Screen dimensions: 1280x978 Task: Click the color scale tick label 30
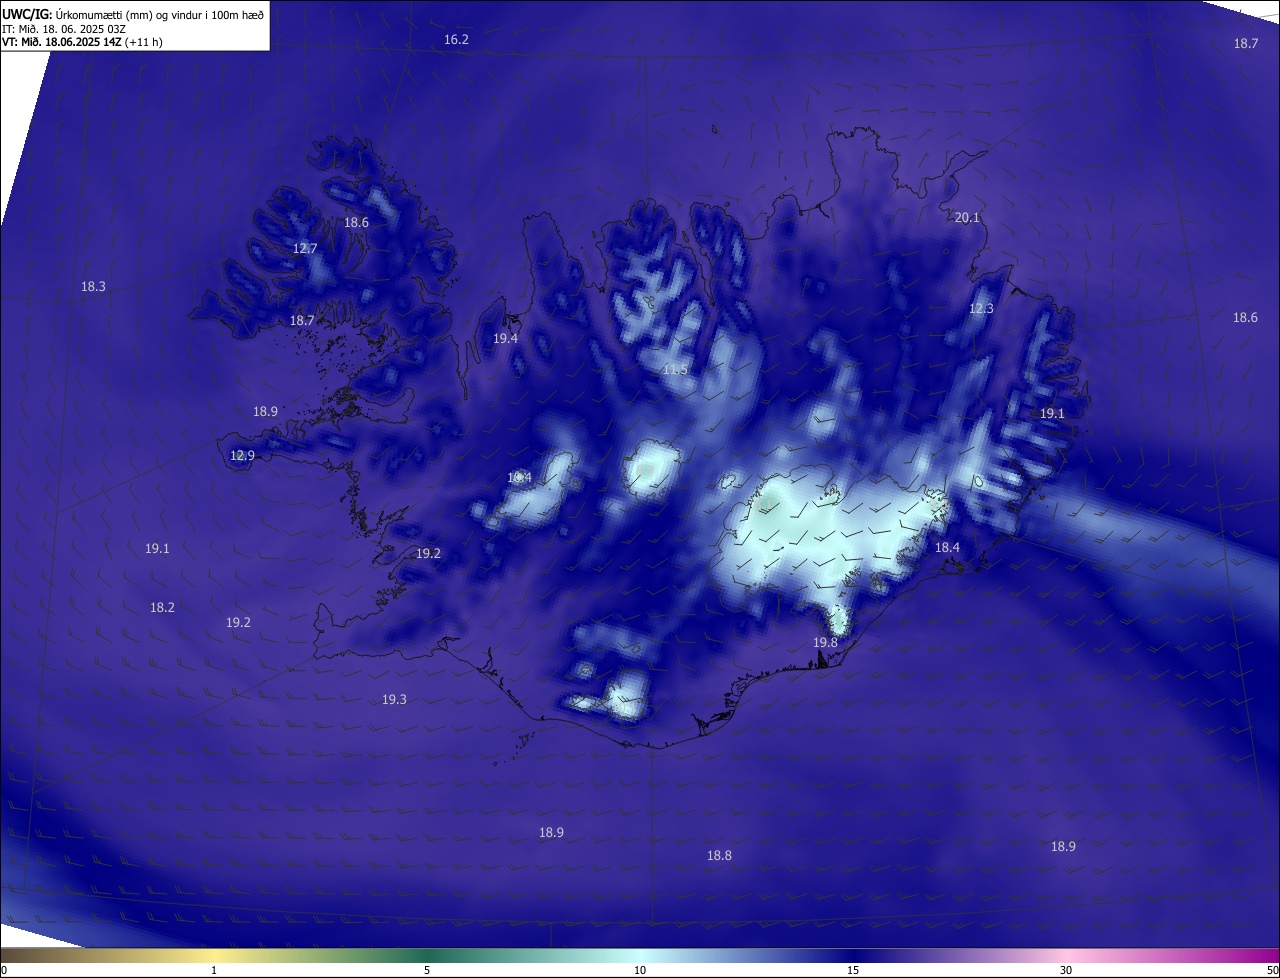tap(1066, 970)
